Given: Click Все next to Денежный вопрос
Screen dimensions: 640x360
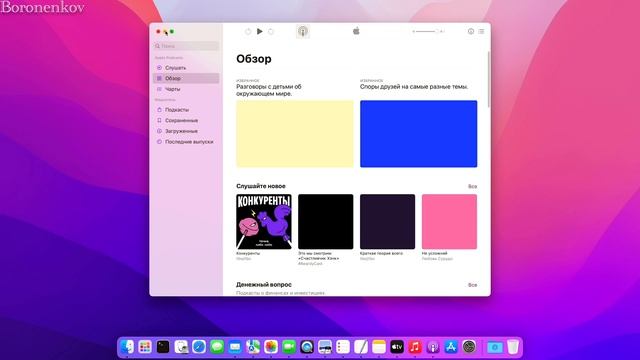Looking at the screenshot, I should 472,285.
